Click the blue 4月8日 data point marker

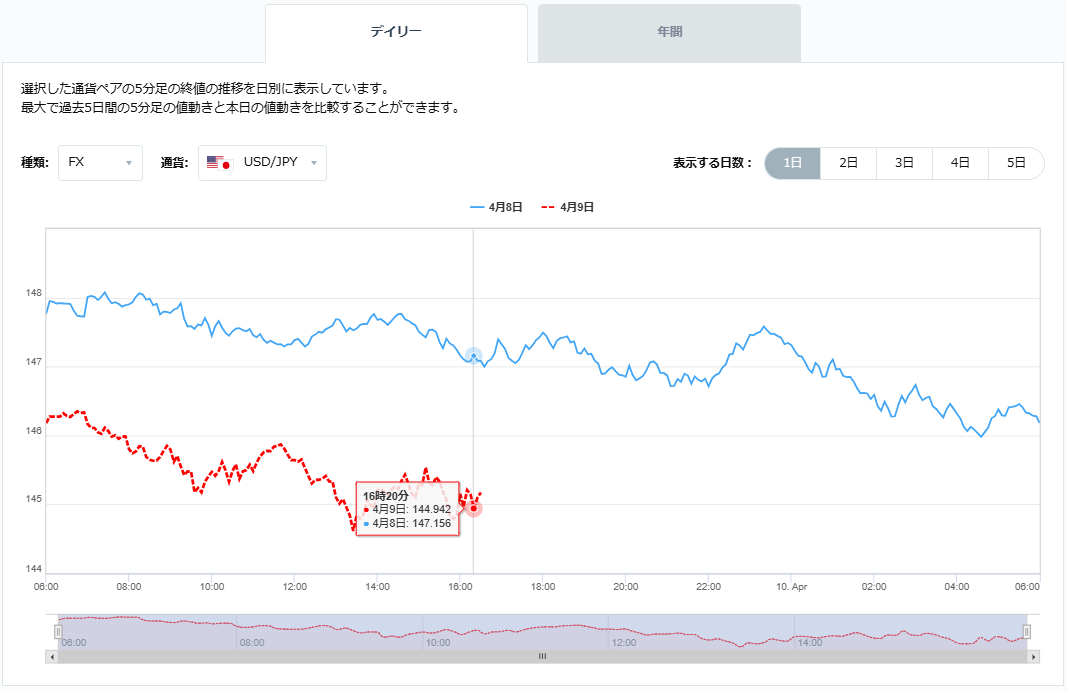474,356
